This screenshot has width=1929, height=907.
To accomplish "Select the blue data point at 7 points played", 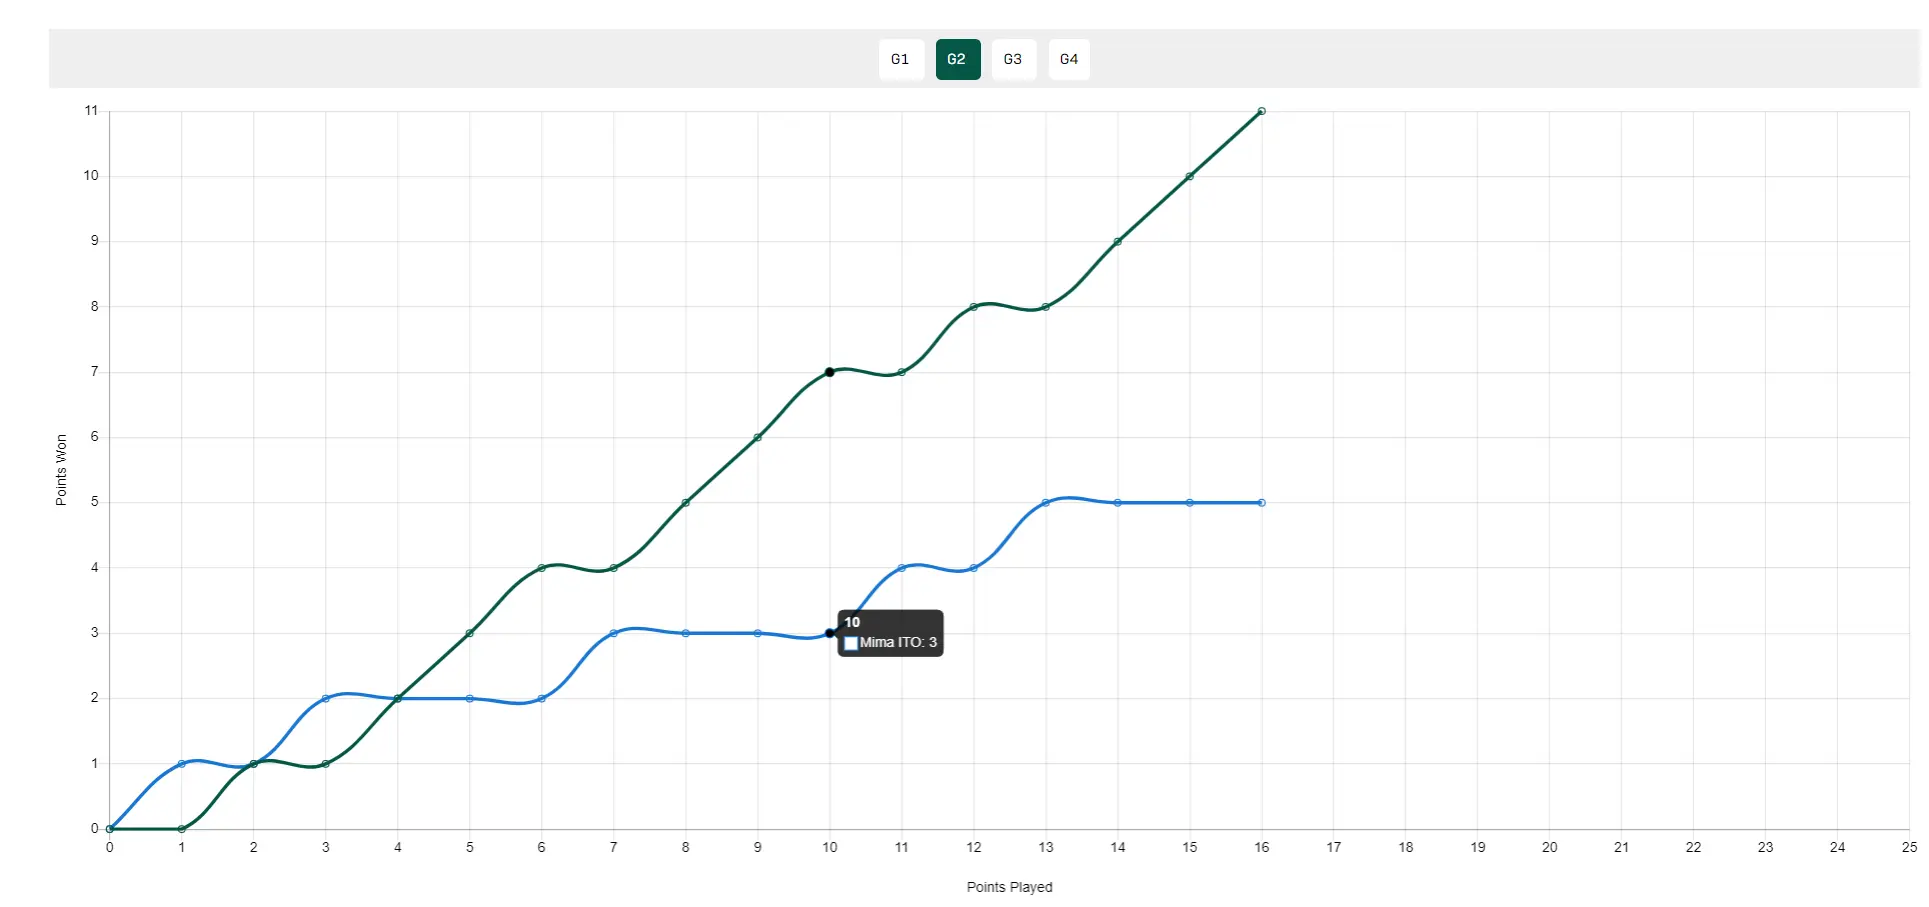I will click(613, 633).
